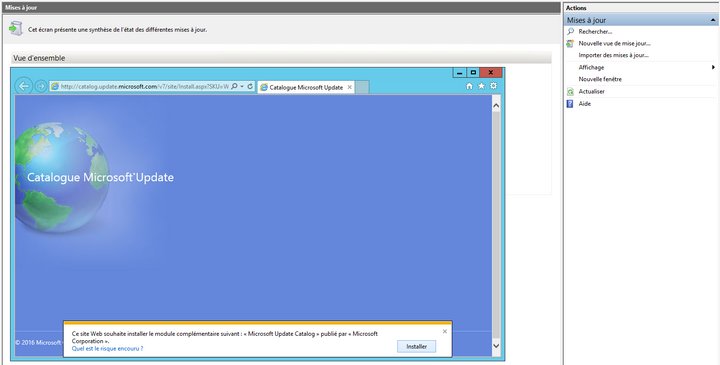This screenshot has width=720, height=365.
Task: Click the search magnifier in address bar
Action: coord(234,86)
